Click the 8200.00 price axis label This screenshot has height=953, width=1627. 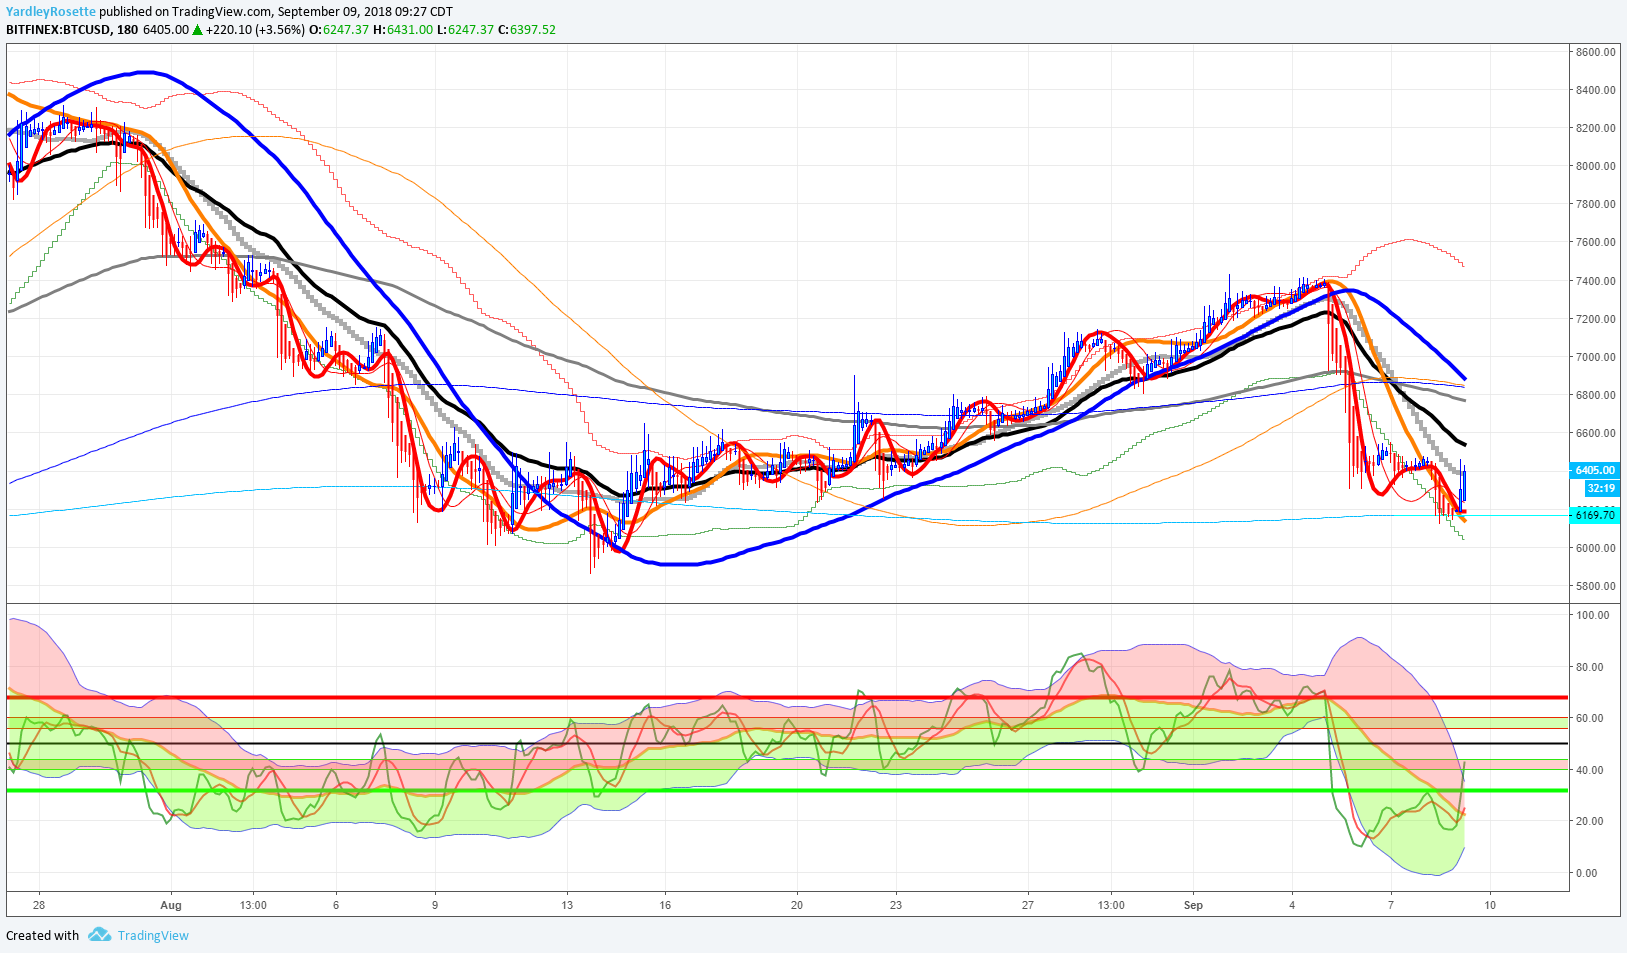tap(1595, 128)
